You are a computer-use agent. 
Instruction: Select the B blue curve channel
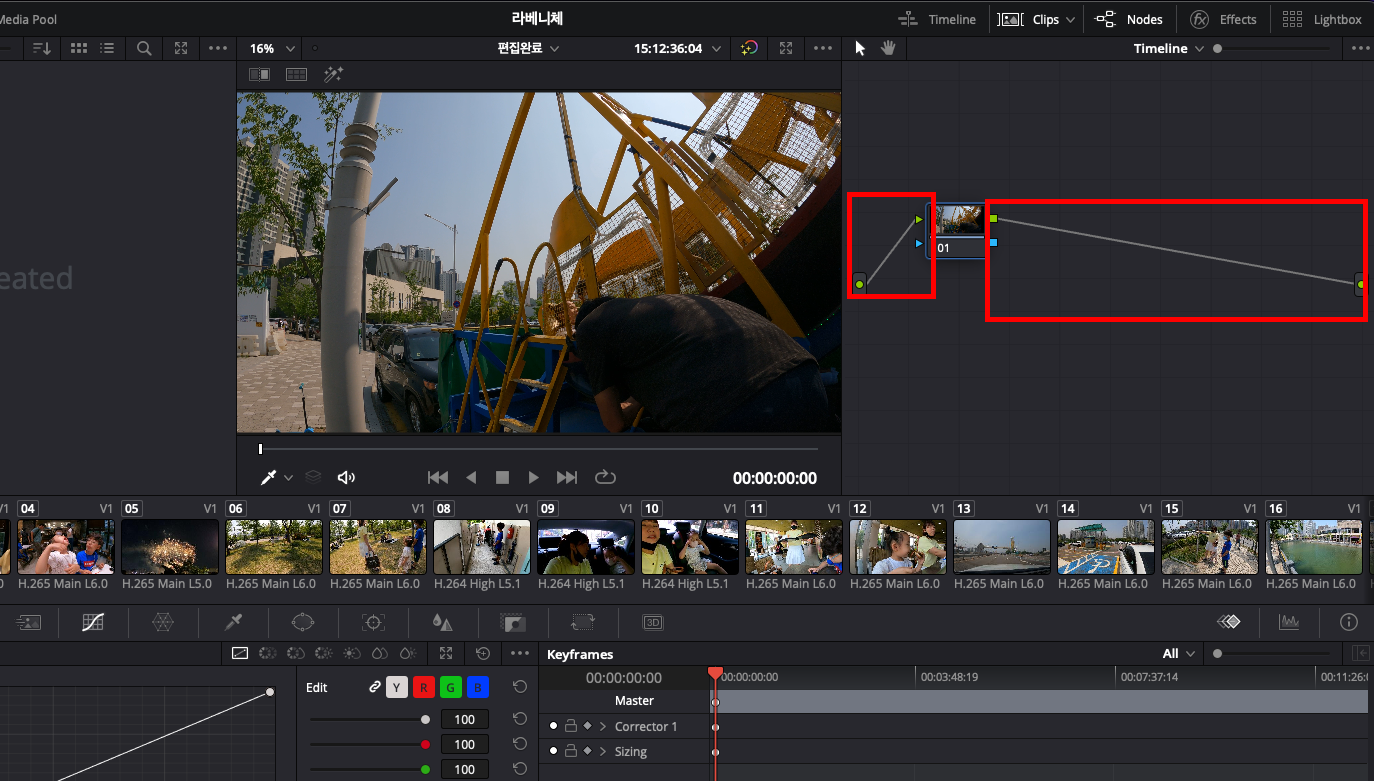pos(478,687)
